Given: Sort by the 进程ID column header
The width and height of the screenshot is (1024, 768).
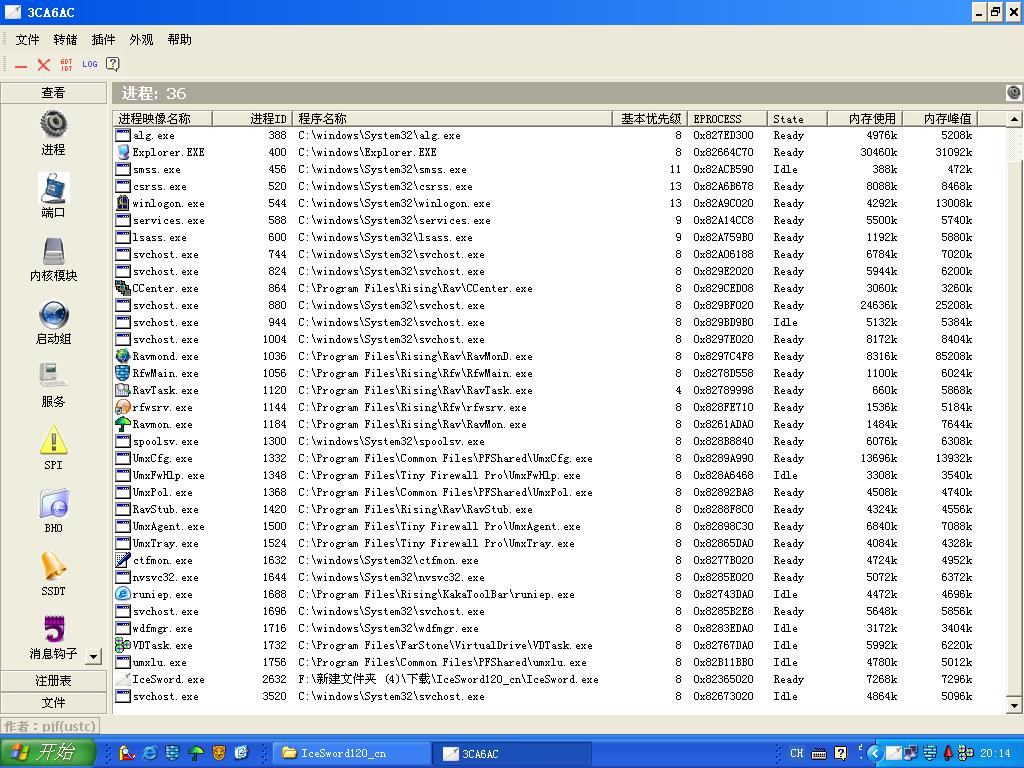Looking at the screenshot, I should [x=267, y=119].
